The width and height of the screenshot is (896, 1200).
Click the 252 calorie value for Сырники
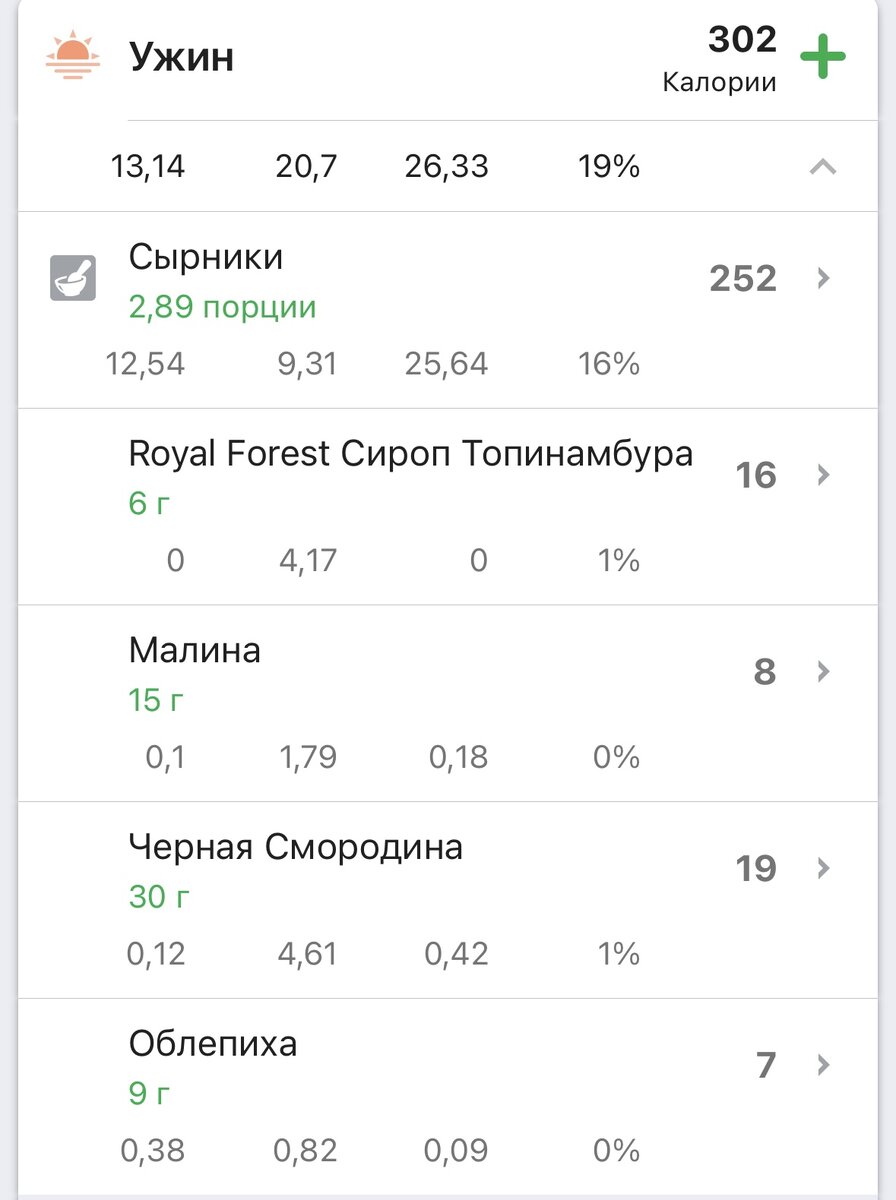pos(743,279)
